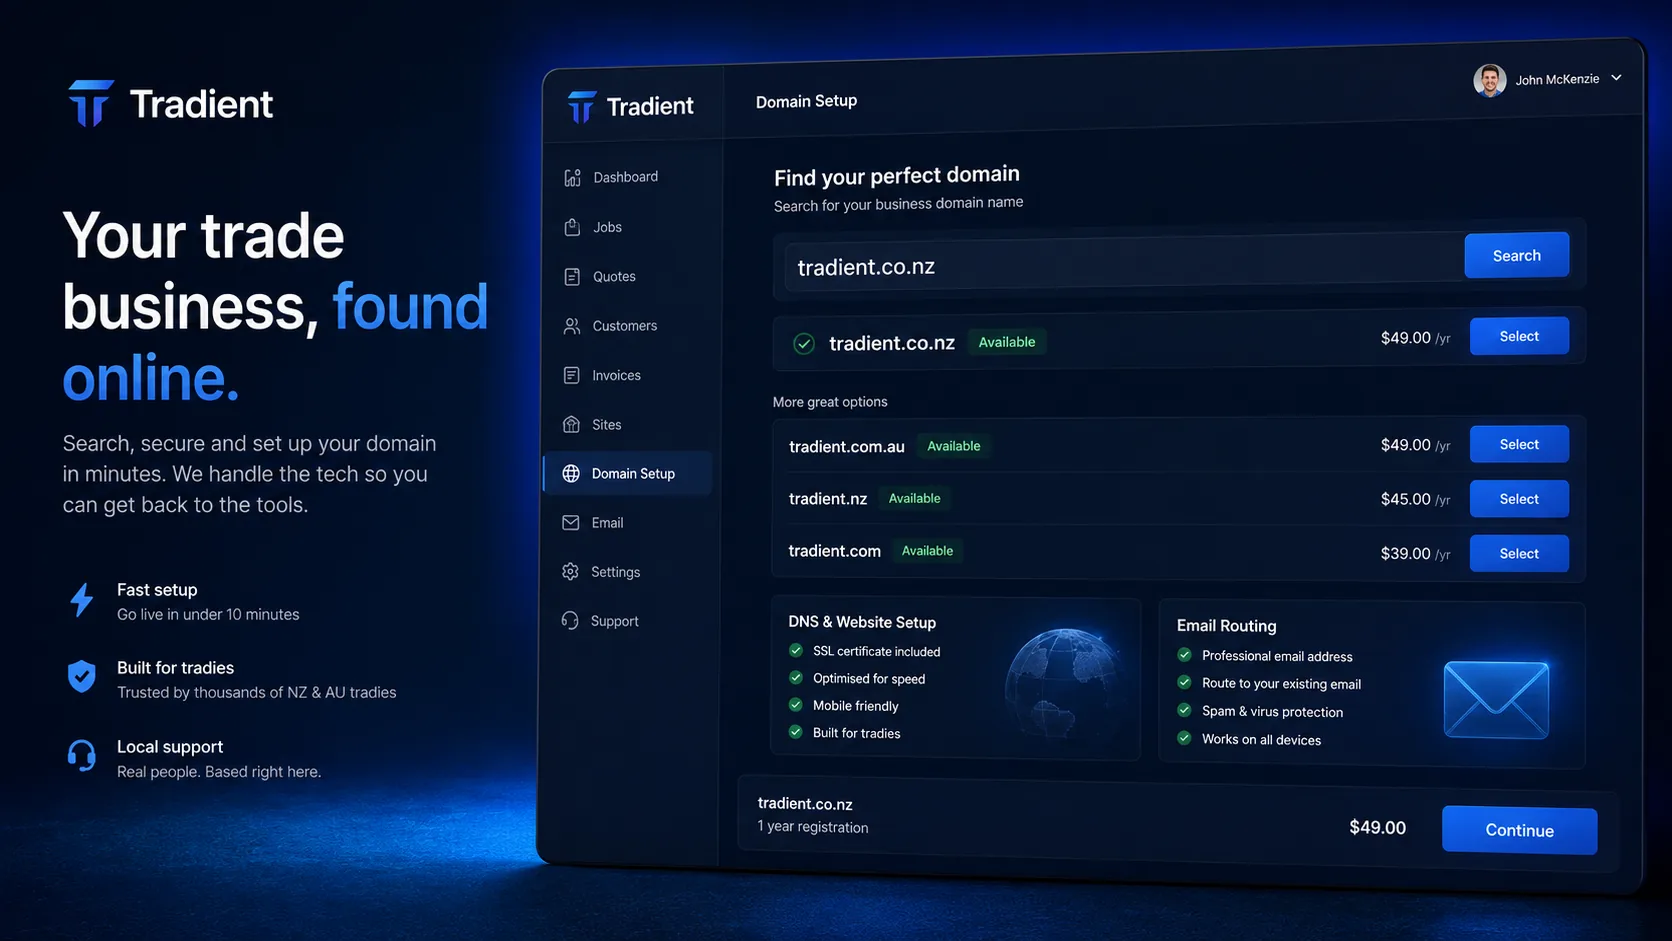Open the Support menu item

click(614, 621)
